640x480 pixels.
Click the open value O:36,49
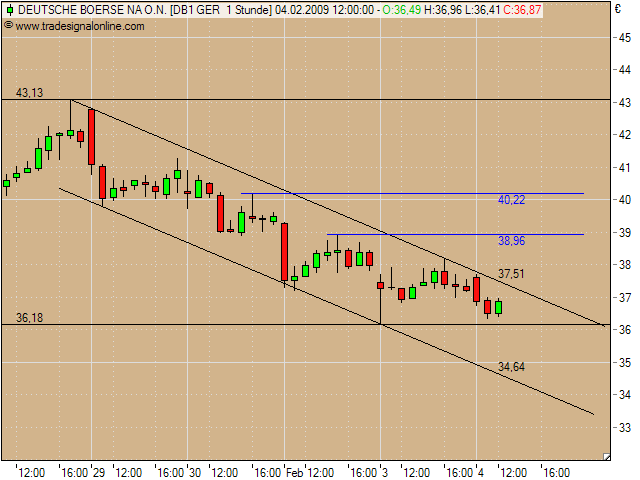coord(402,10)
